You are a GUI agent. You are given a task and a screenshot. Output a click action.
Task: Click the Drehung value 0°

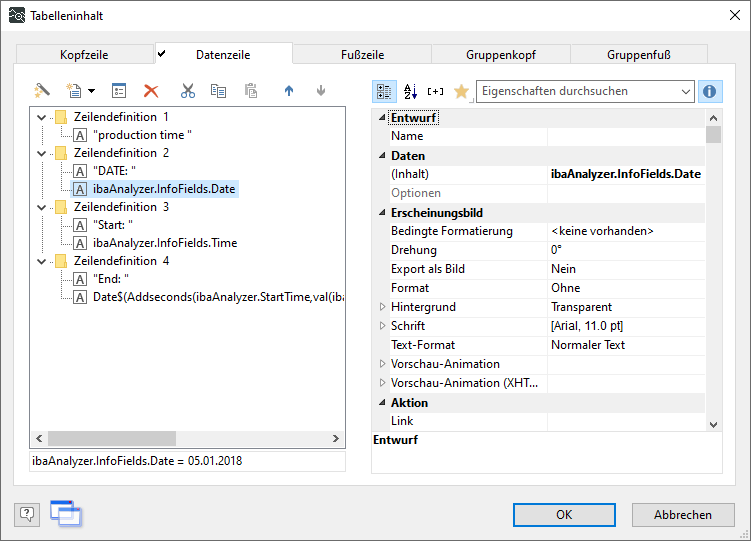(x=626, y=250)
